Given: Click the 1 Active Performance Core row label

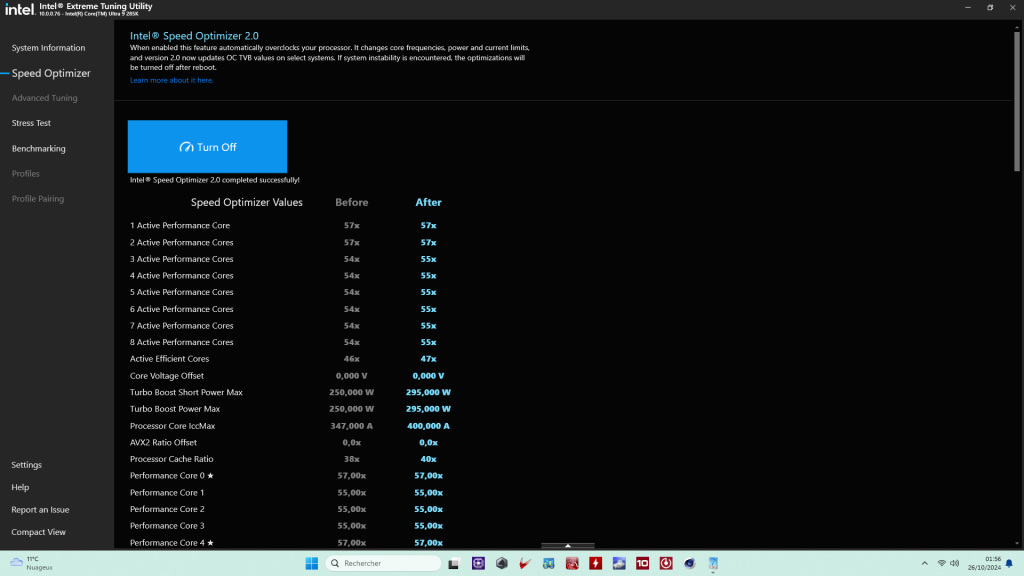Looking at the screenshot, I should click(x=180, y=225).
